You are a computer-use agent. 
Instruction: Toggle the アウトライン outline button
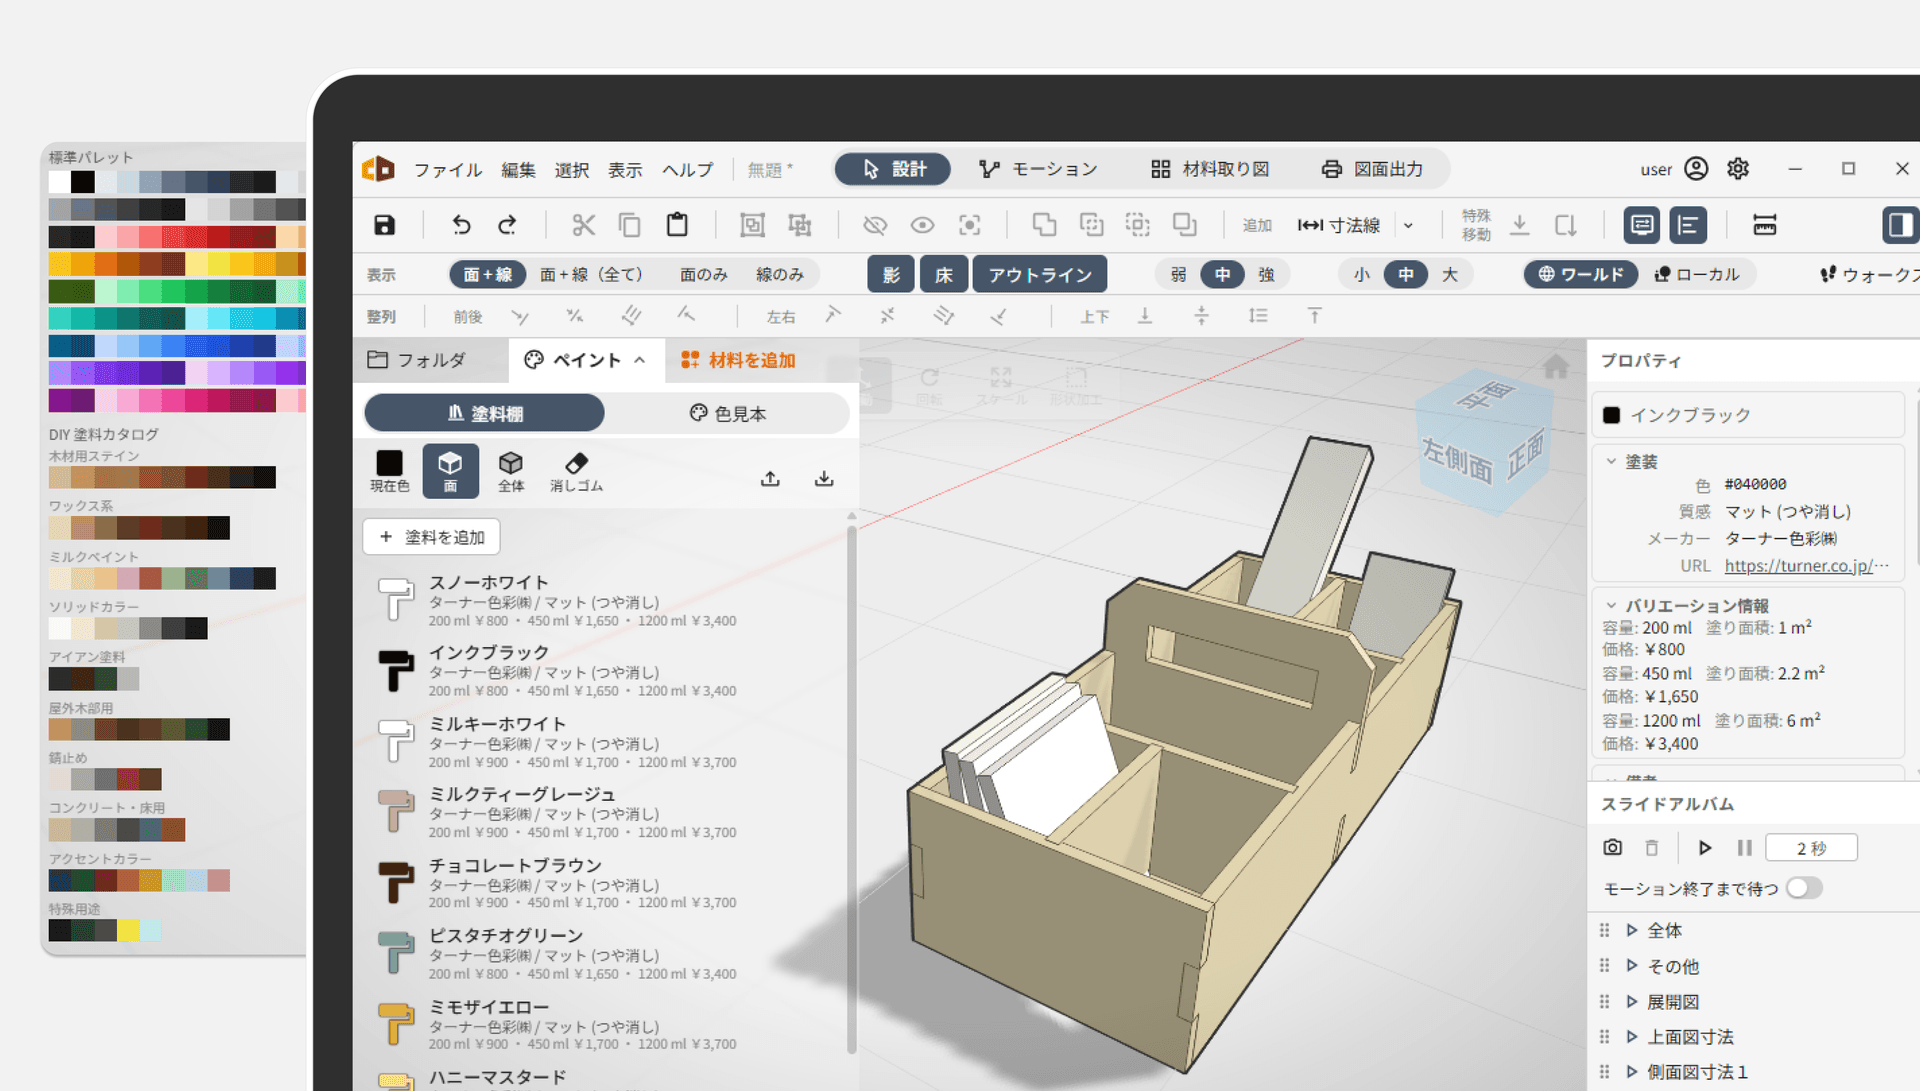(1040, 275)
